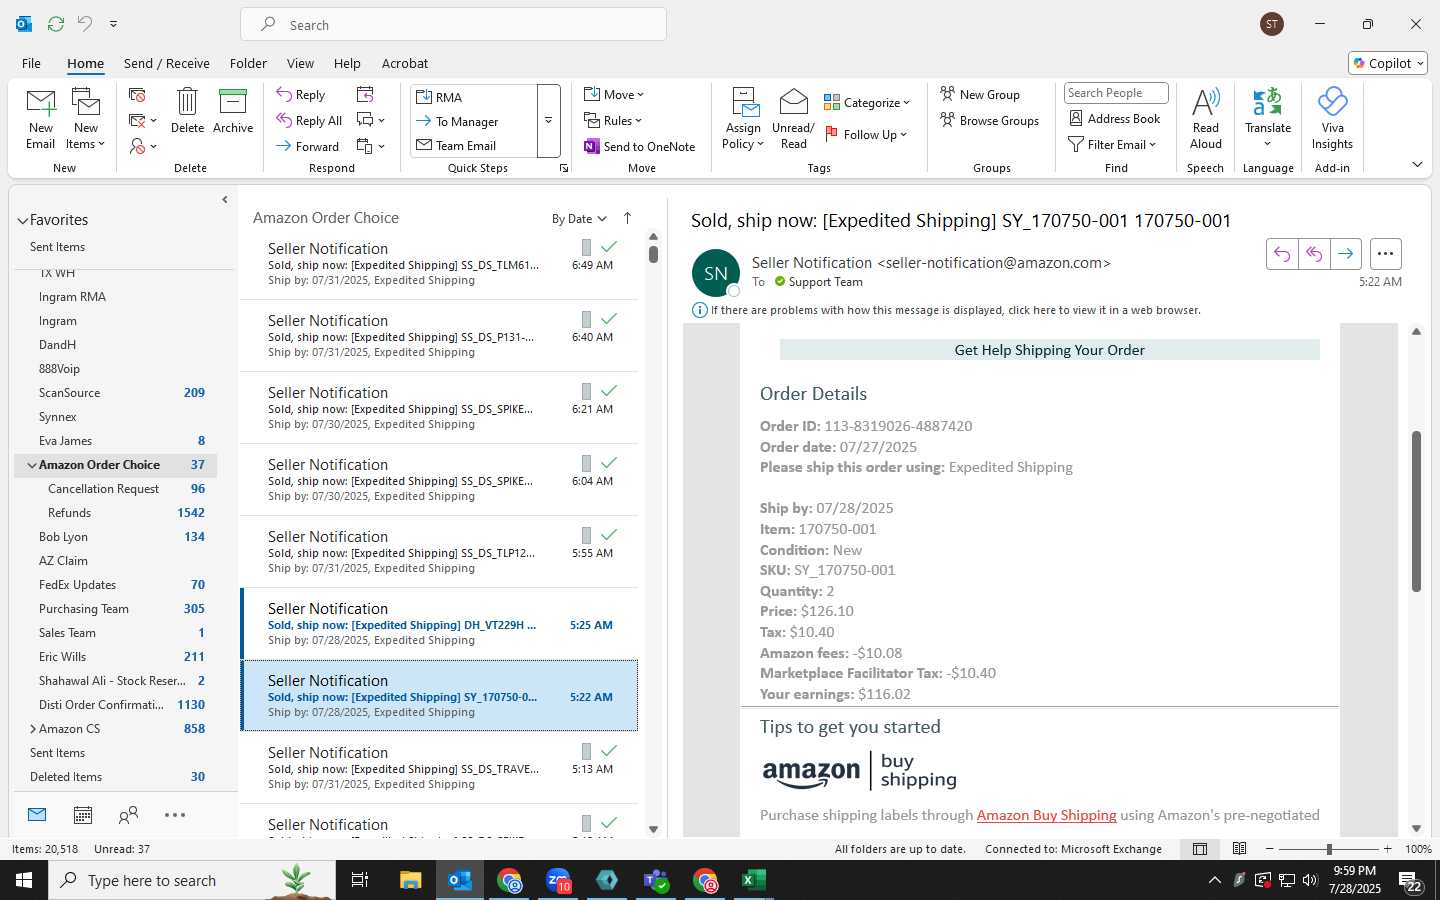Open the Address Book
1440x900 pixels.
coord(1114,118)
